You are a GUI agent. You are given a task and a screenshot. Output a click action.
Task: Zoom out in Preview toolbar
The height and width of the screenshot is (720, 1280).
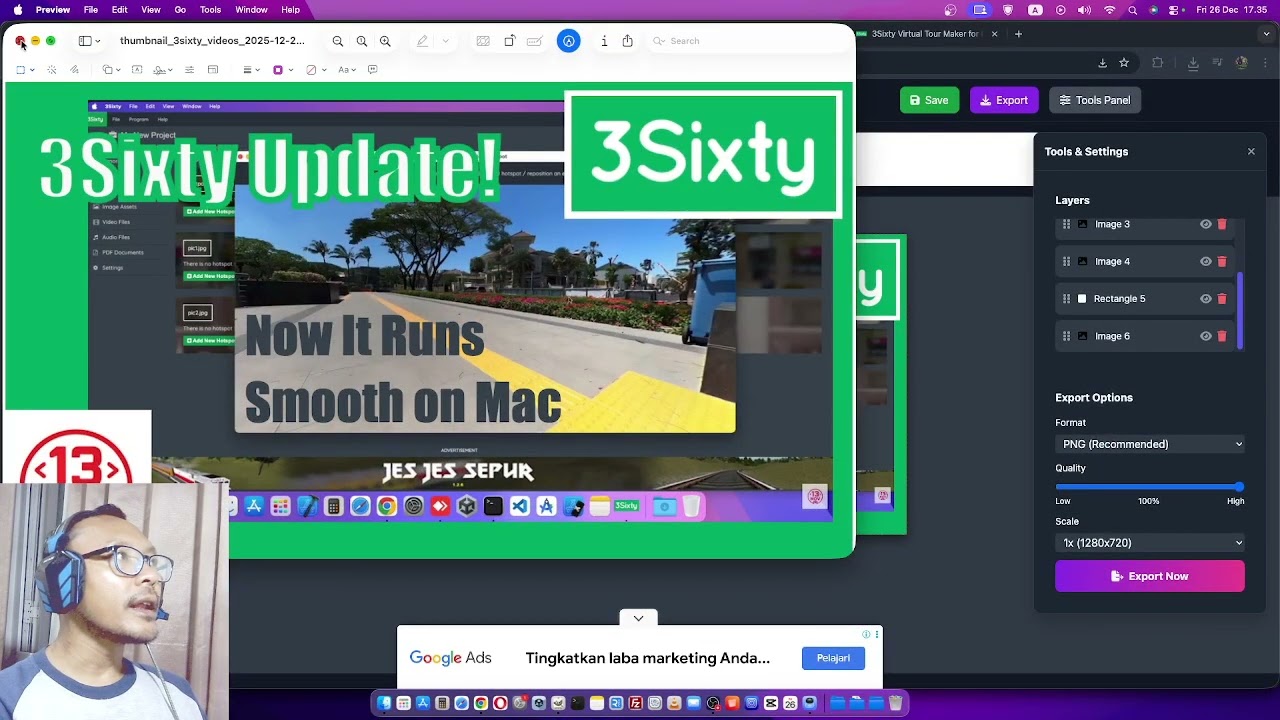click(338, 41)
